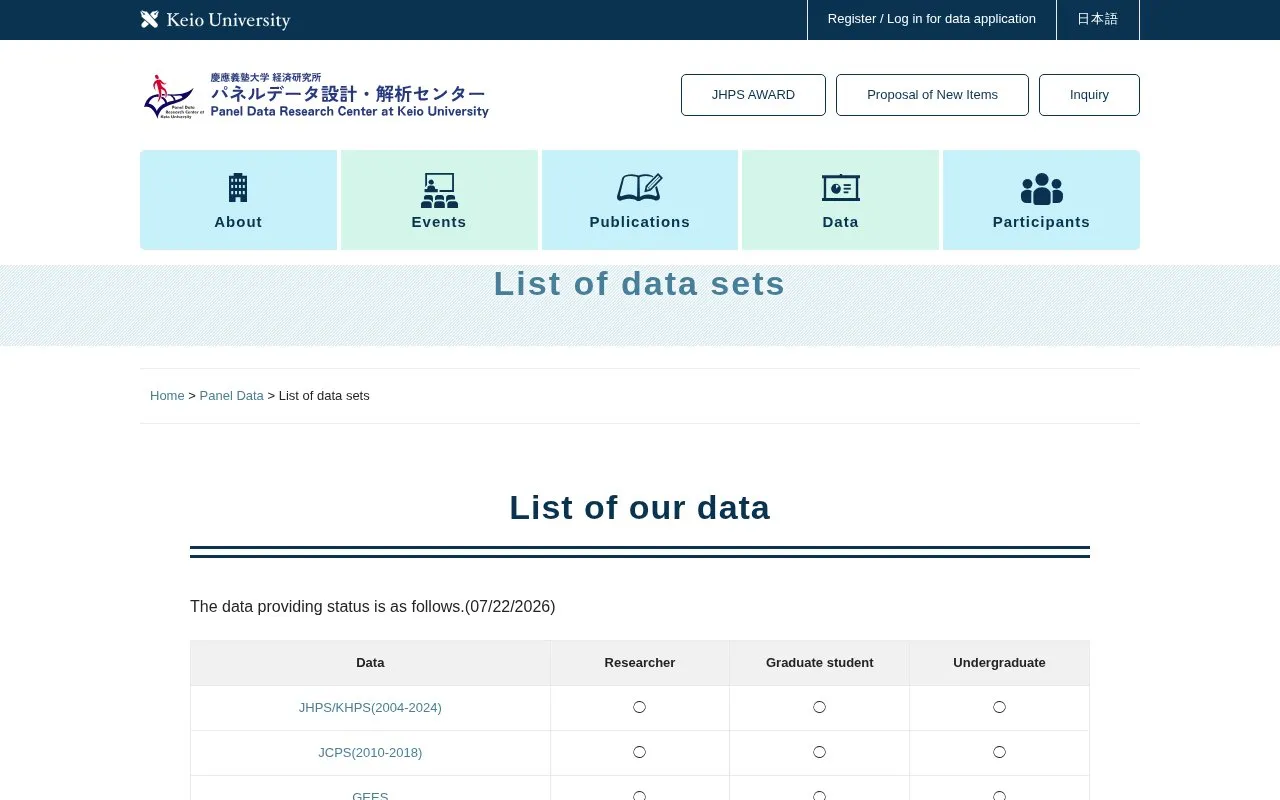Click the Data column header
The width and height of the screenshot is (1280, 800).
[x=370, y=663]
